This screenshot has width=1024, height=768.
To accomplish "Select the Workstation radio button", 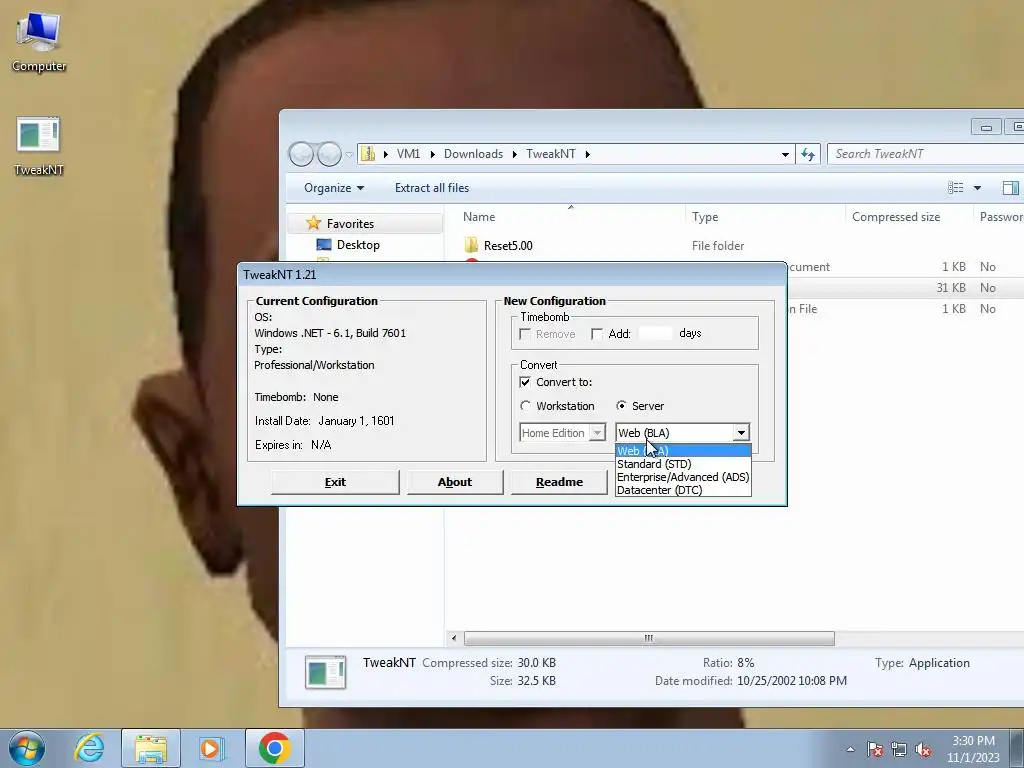I will pyautogui.click(x=525, y=406).
